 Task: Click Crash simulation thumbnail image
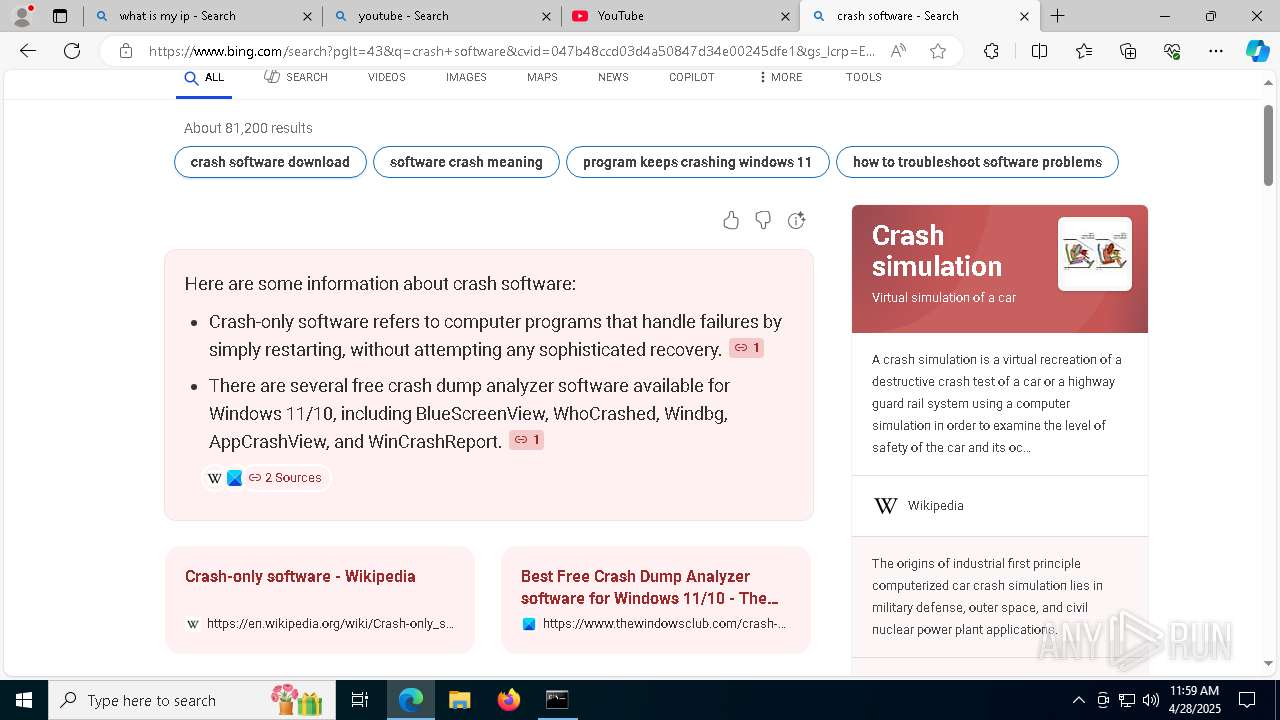coord(1095,254)
